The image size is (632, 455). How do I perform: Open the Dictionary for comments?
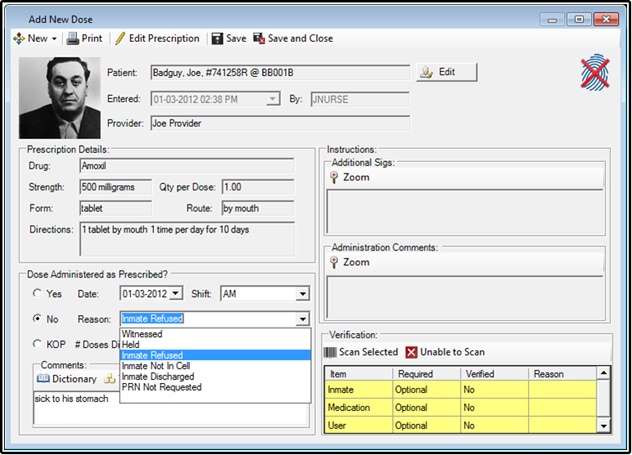click(x=44, y=379)
